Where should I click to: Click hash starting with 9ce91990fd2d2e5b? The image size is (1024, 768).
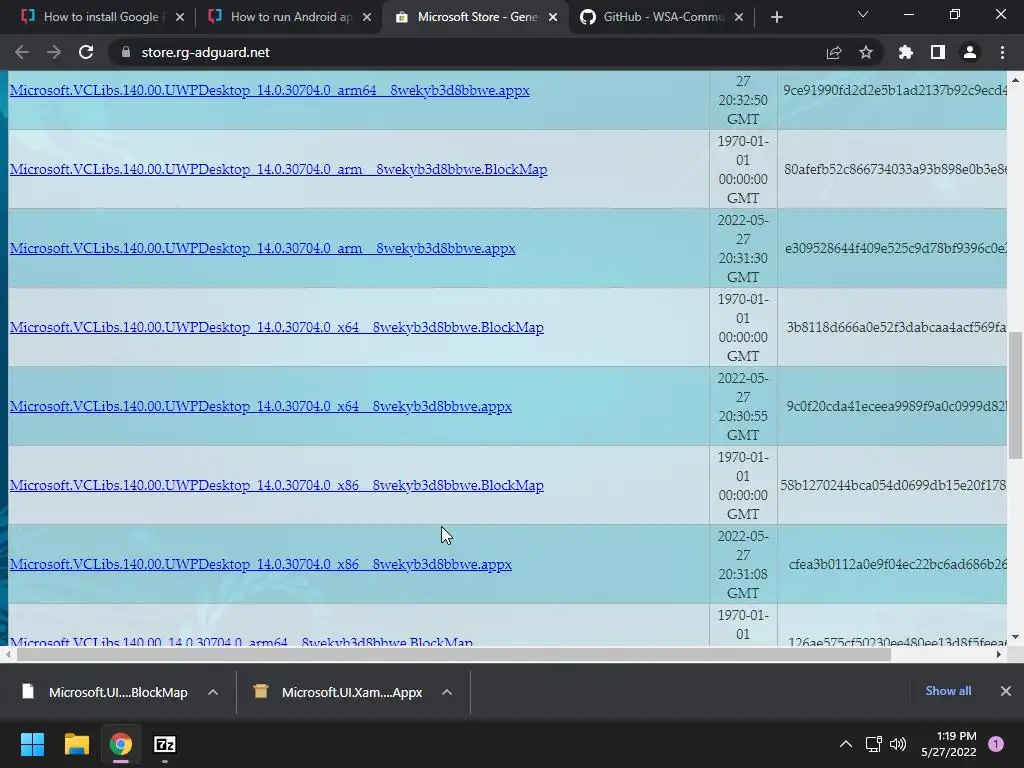894,90
